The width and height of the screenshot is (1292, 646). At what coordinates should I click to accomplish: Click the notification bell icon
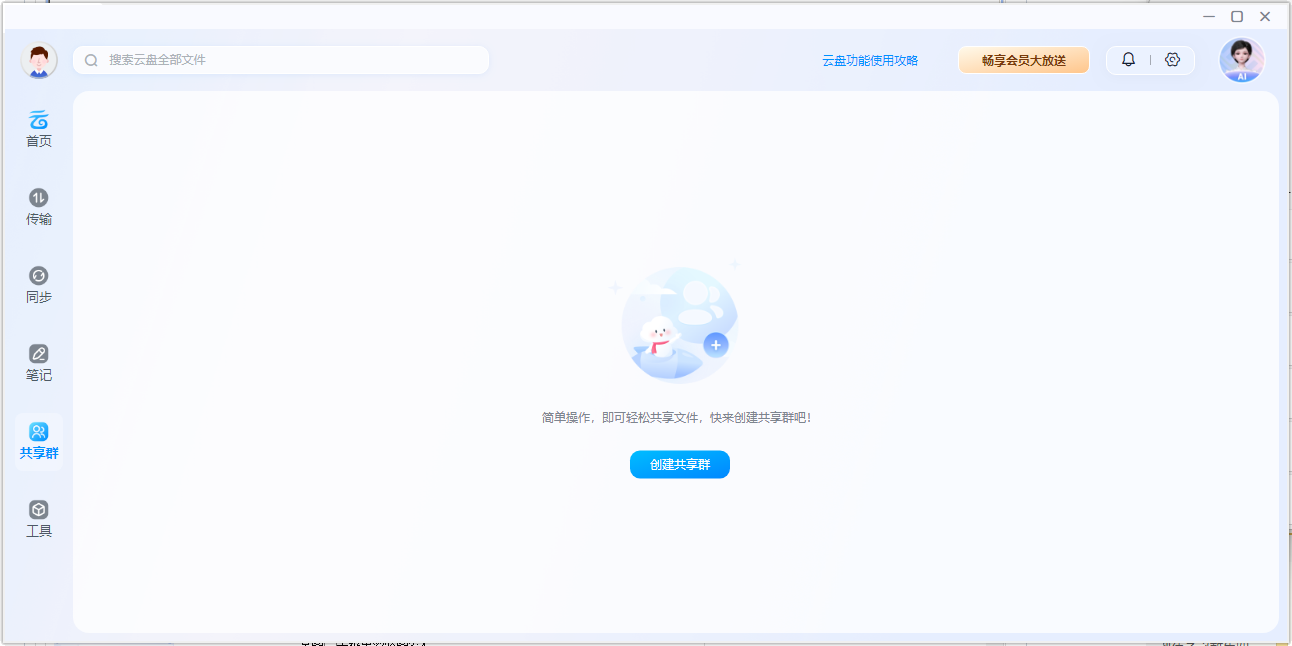tap(1128, 60)
